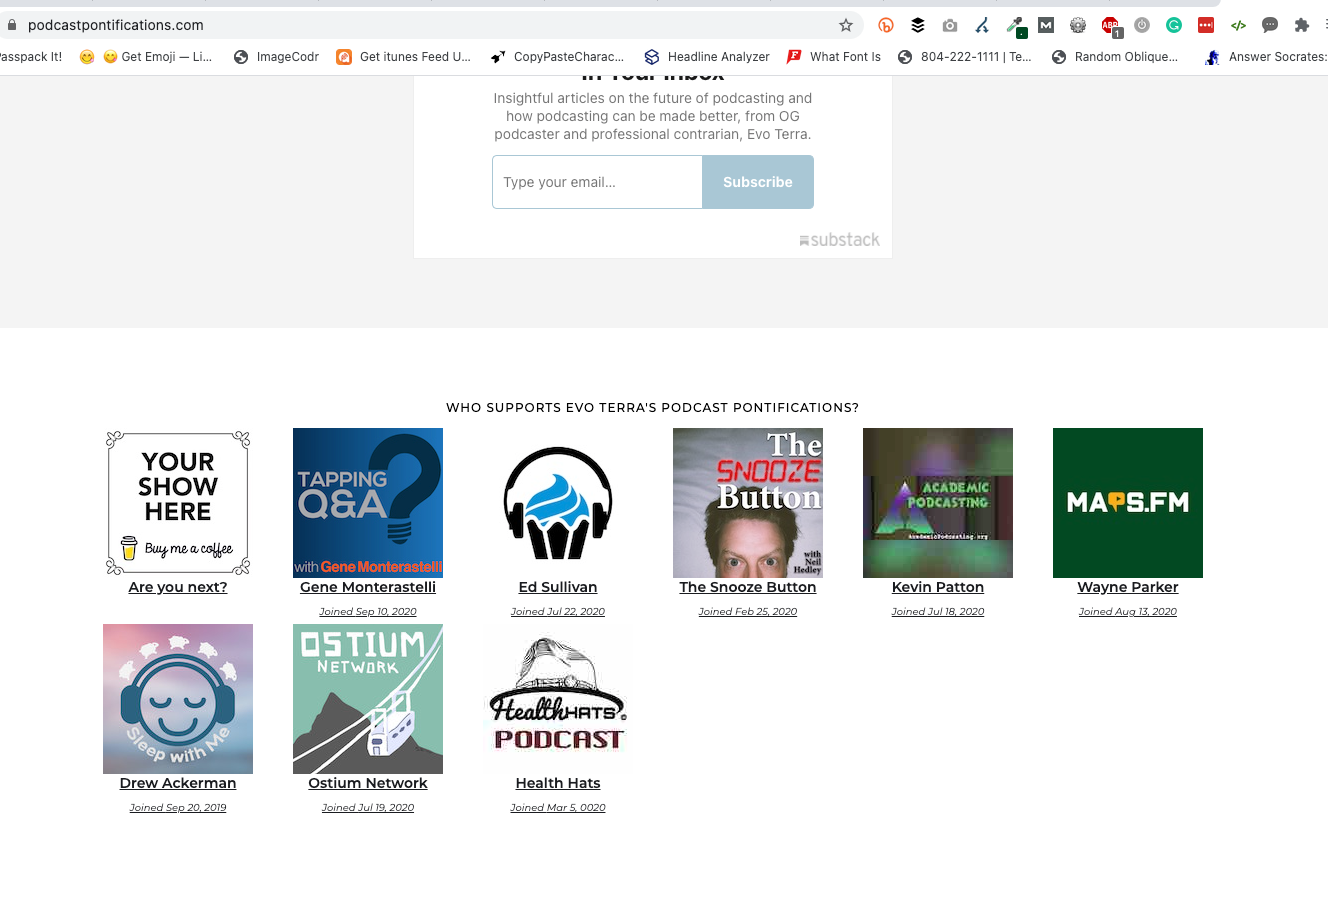Click the blue arrows extension icon
This screenshot has width=1328, height=904.
(982, 25)
